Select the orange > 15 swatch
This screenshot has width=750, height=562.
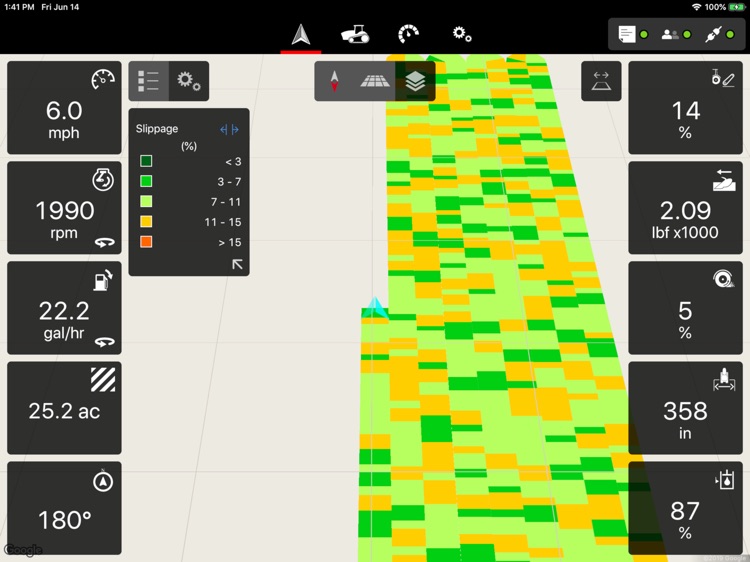[x=146, y=242]
